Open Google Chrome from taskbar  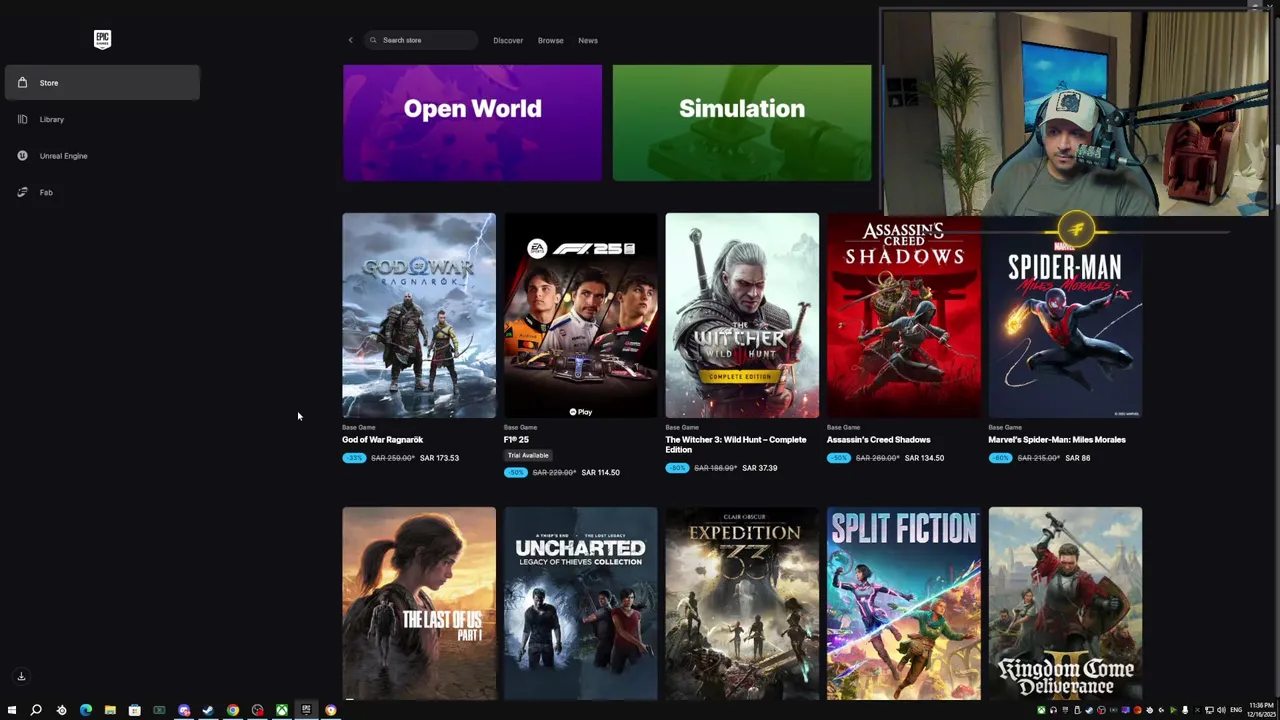(233, 710)
